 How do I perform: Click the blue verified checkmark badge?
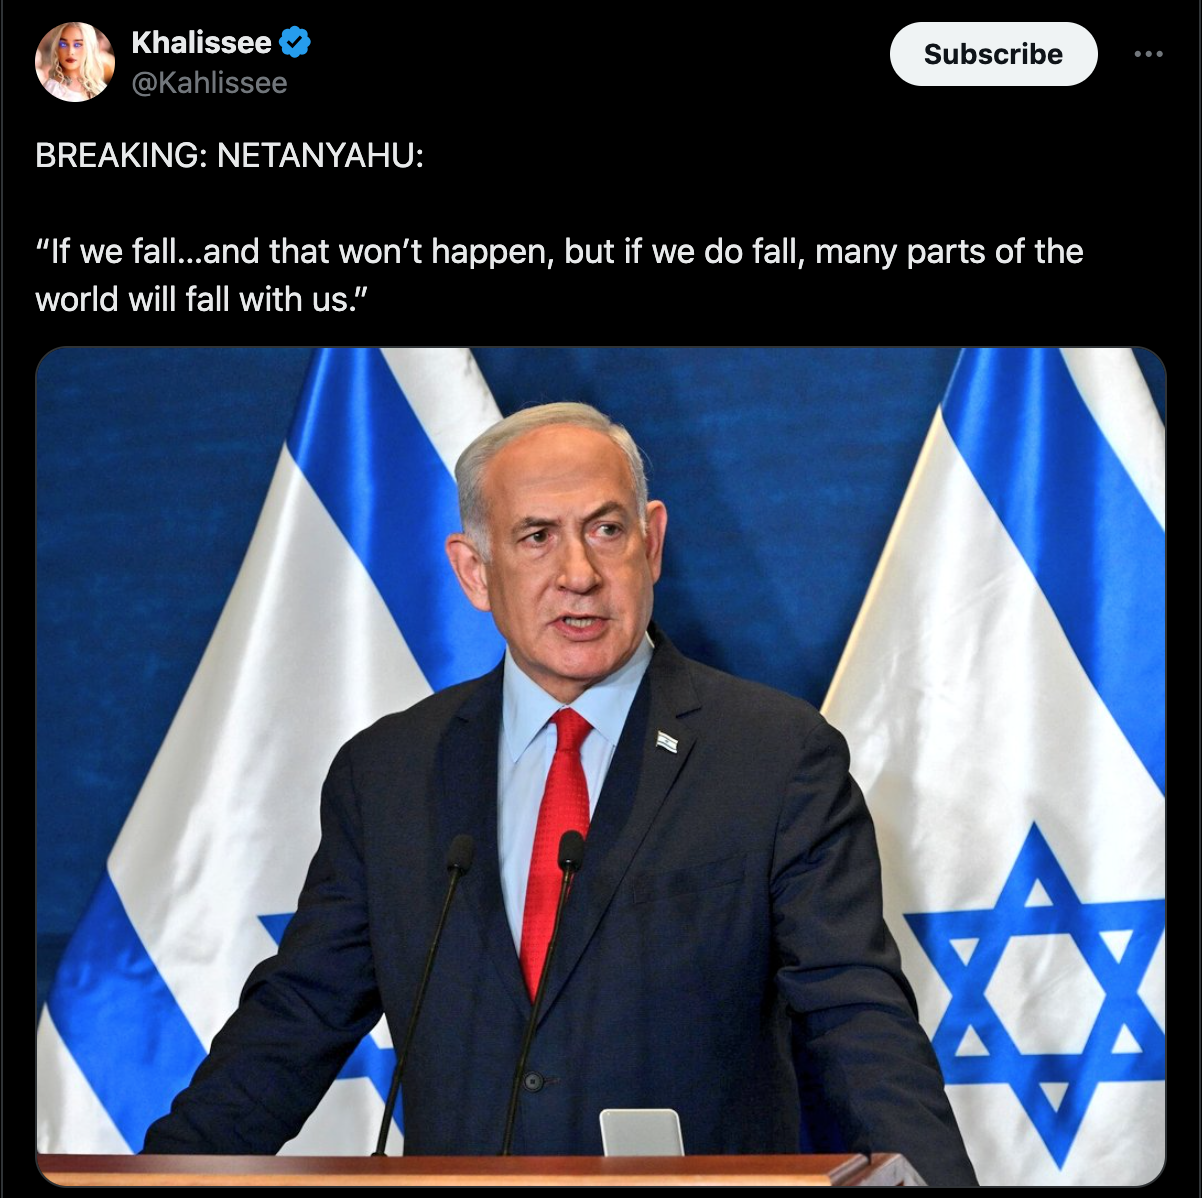click(x=294, y=43)
